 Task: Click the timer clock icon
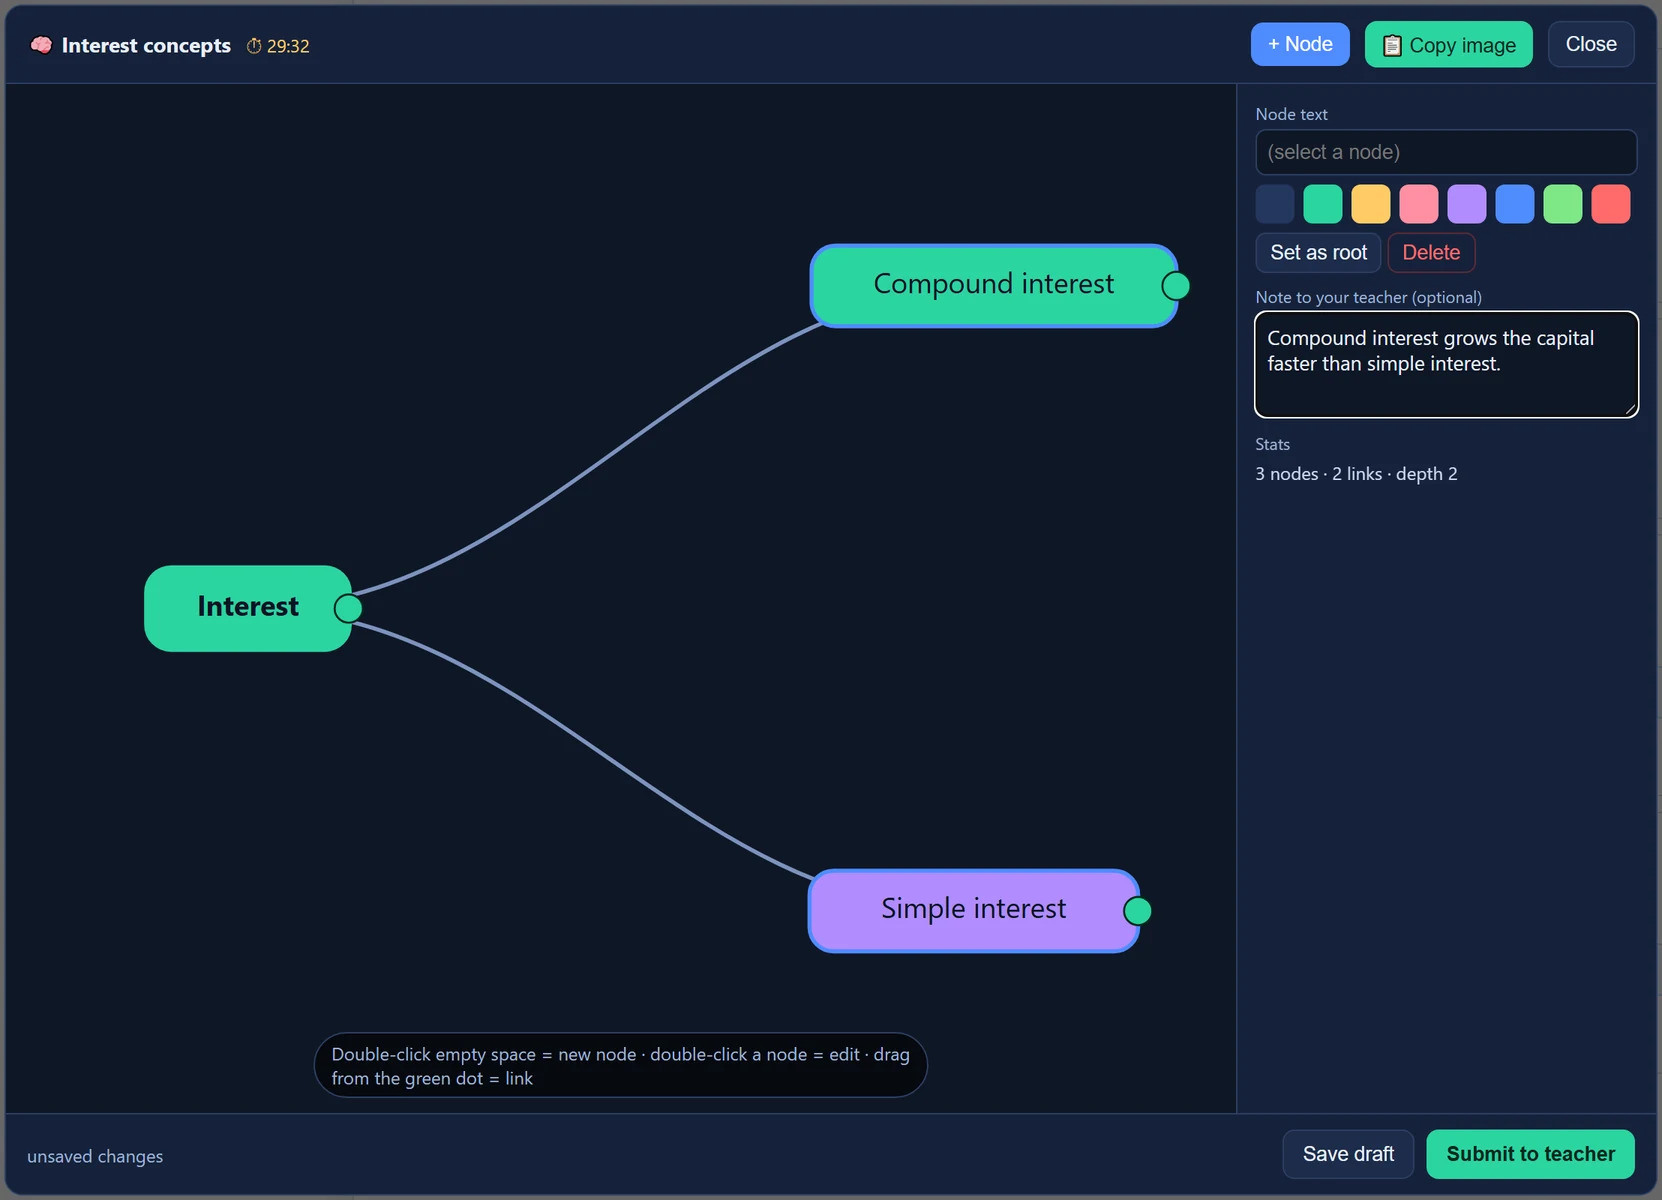254,46
